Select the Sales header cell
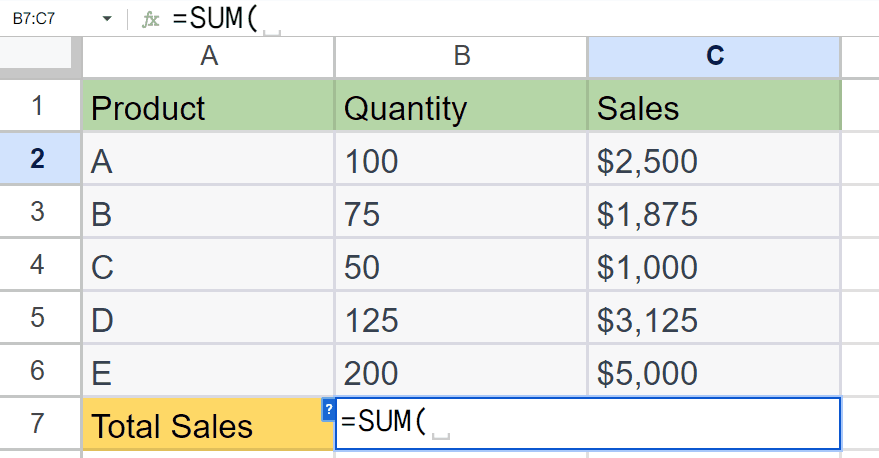Image resolution: width=879 pixels, height=458 pixels. tap(714, 105)
